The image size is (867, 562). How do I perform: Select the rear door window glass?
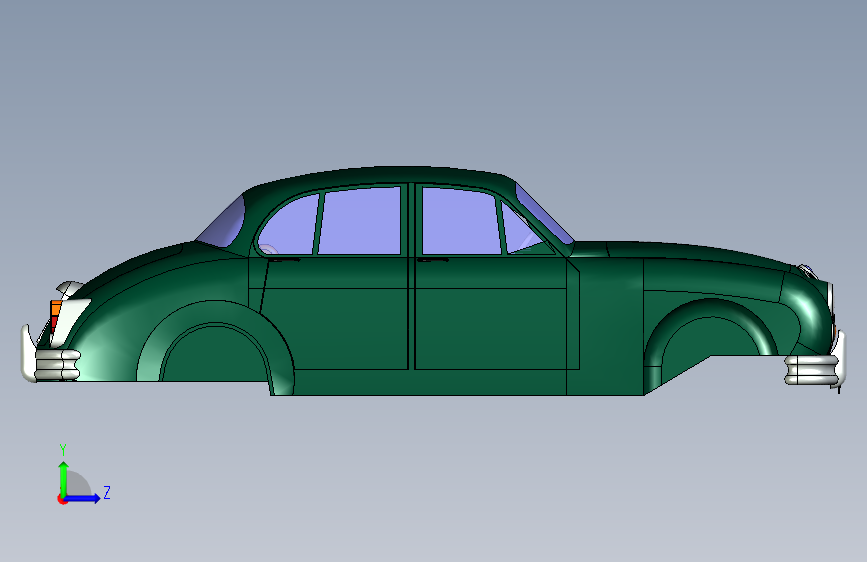pyautogui.click(x=359, y=221)
